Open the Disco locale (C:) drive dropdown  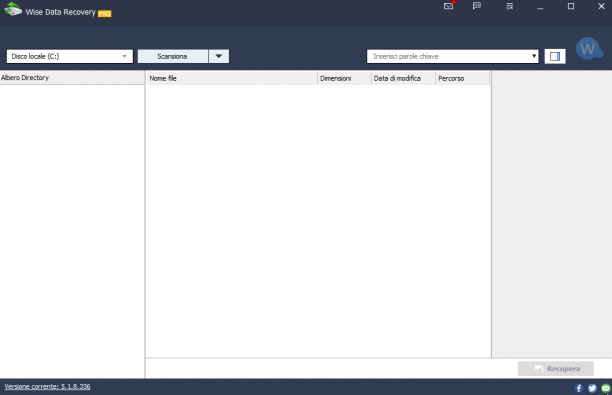click(x=69, y=57)
